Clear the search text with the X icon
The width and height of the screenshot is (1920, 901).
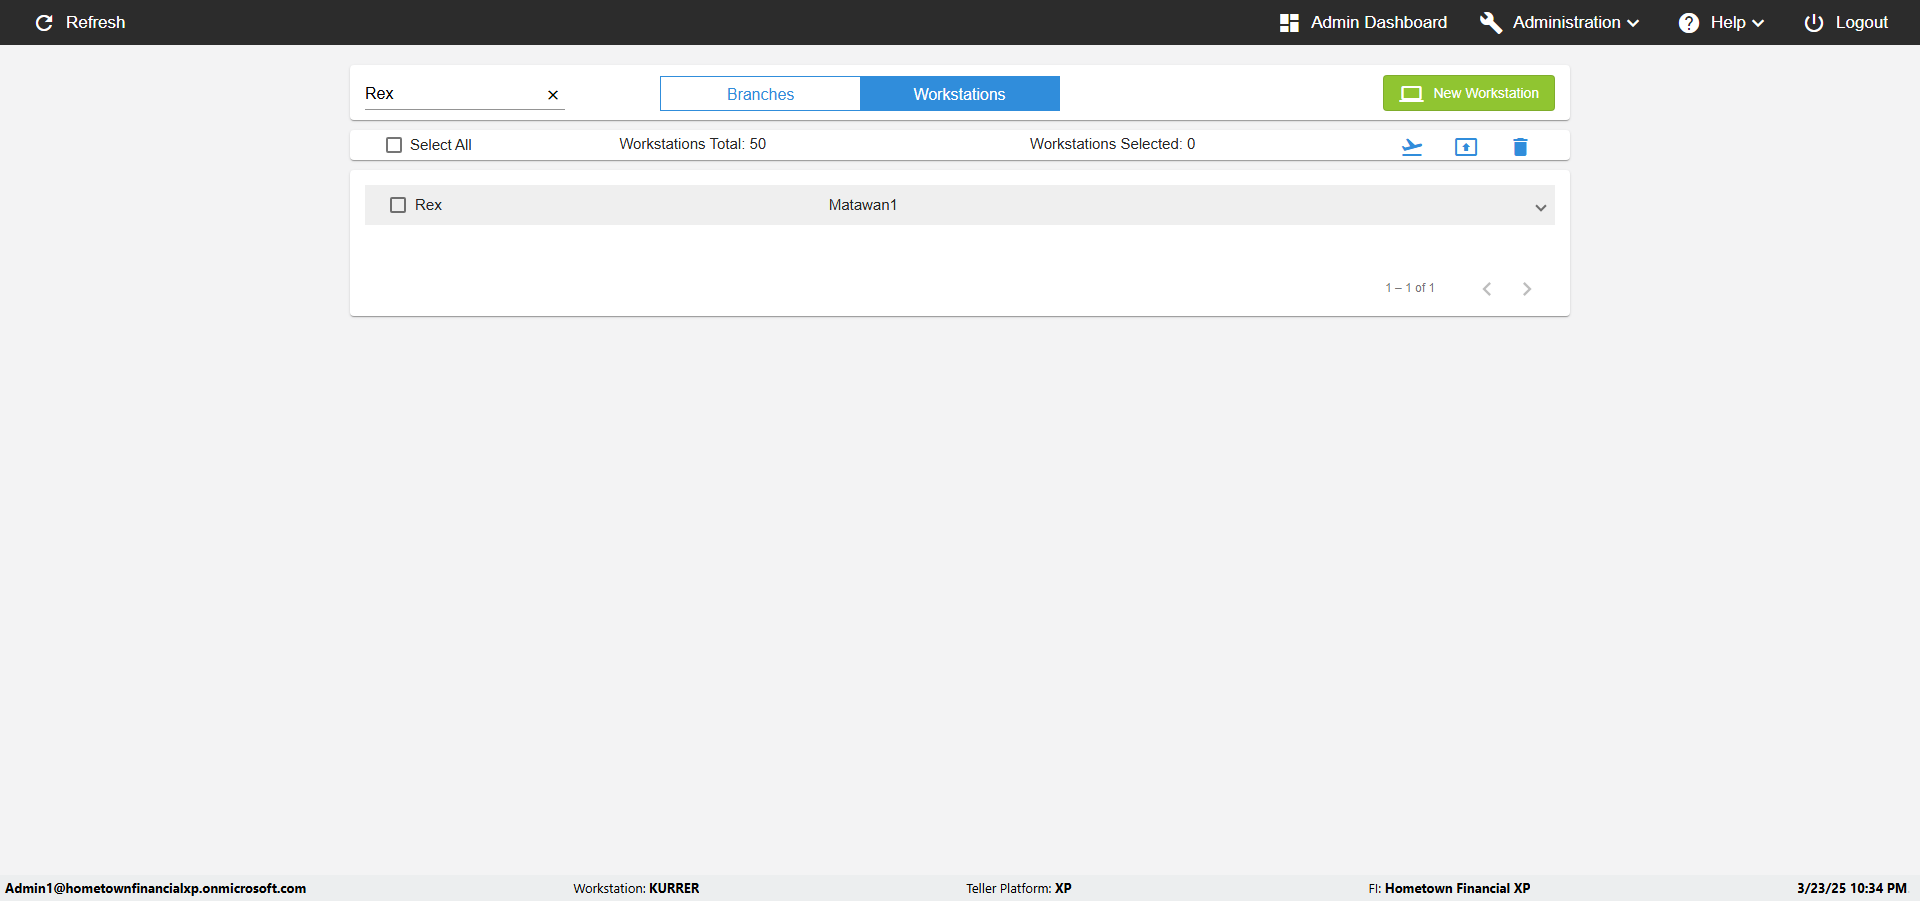553,95
